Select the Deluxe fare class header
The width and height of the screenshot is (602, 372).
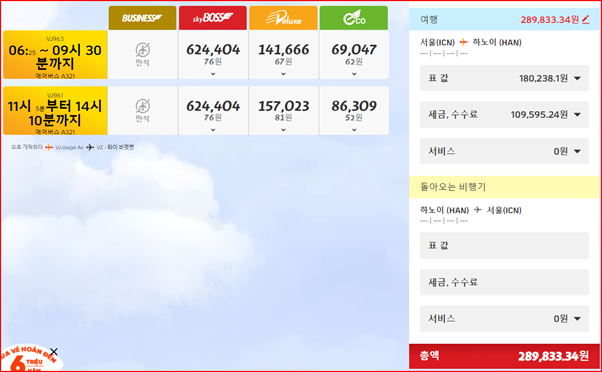click(x=283, y=18)
